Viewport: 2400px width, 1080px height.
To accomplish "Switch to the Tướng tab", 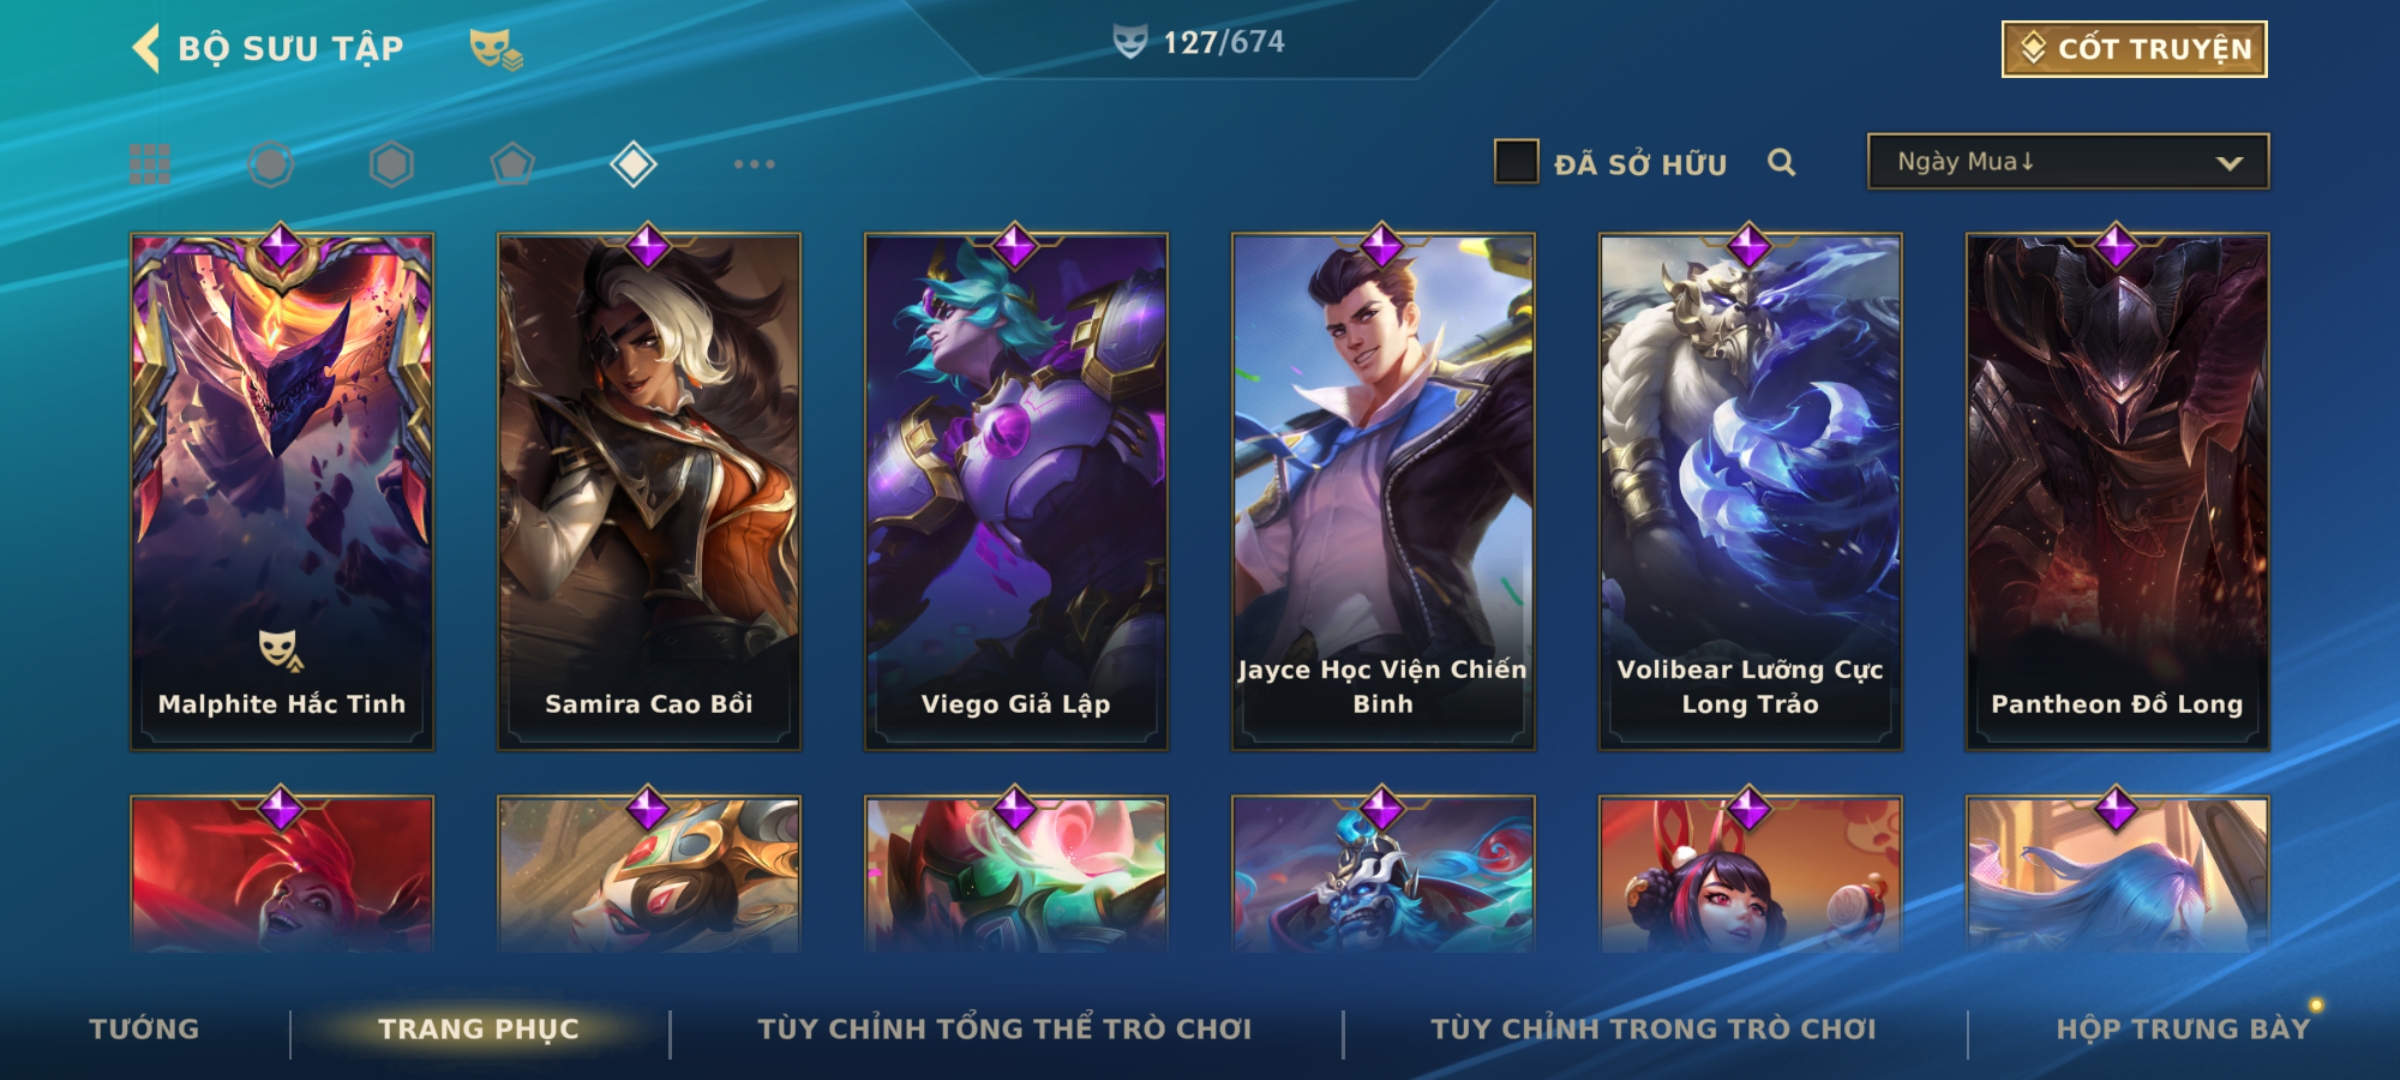I will pos(145,1029).
